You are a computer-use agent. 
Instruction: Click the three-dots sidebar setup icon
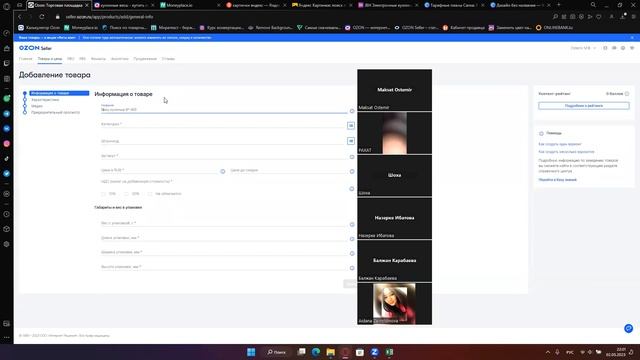[7, 337]
